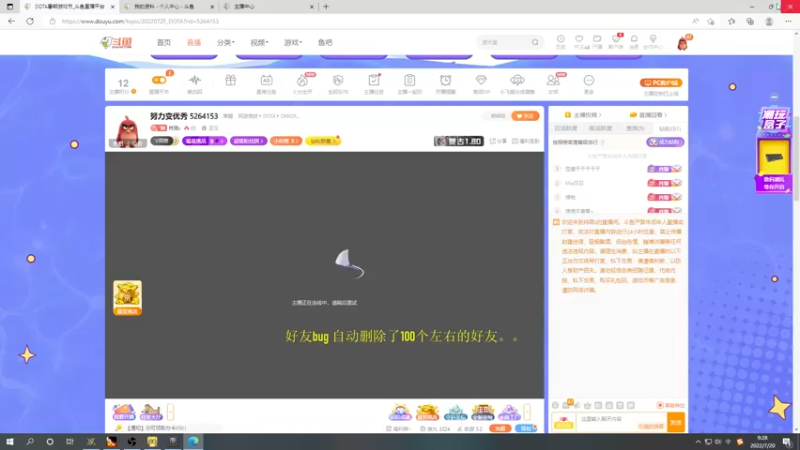Click the crown icon above chat input
This screenshot has height=450, width=800.
[x=588, y=405]
